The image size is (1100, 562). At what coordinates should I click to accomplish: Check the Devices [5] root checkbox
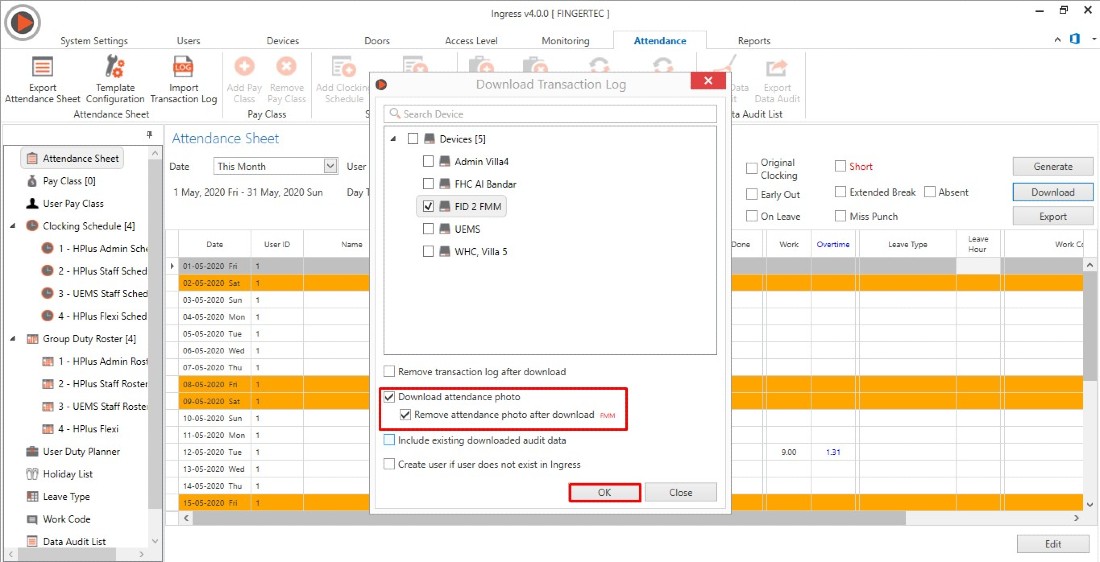click(412, 139)
